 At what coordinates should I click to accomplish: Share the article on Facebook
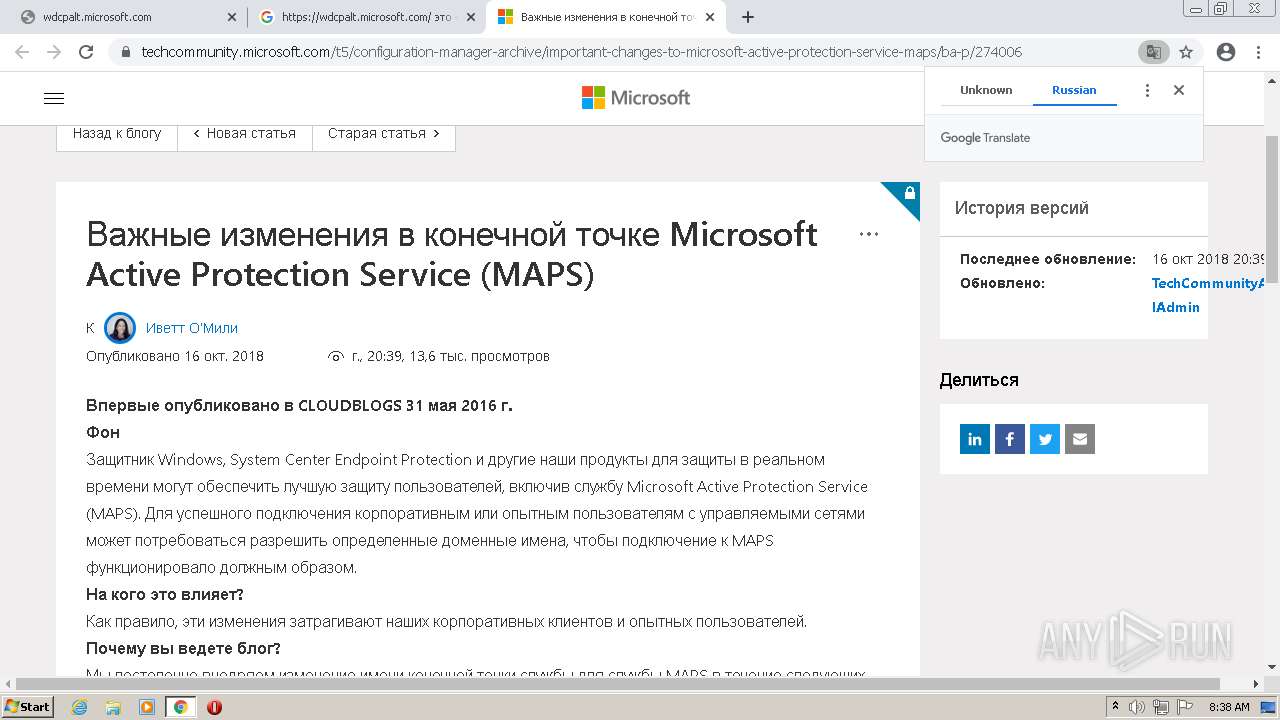coord(1010,439)
